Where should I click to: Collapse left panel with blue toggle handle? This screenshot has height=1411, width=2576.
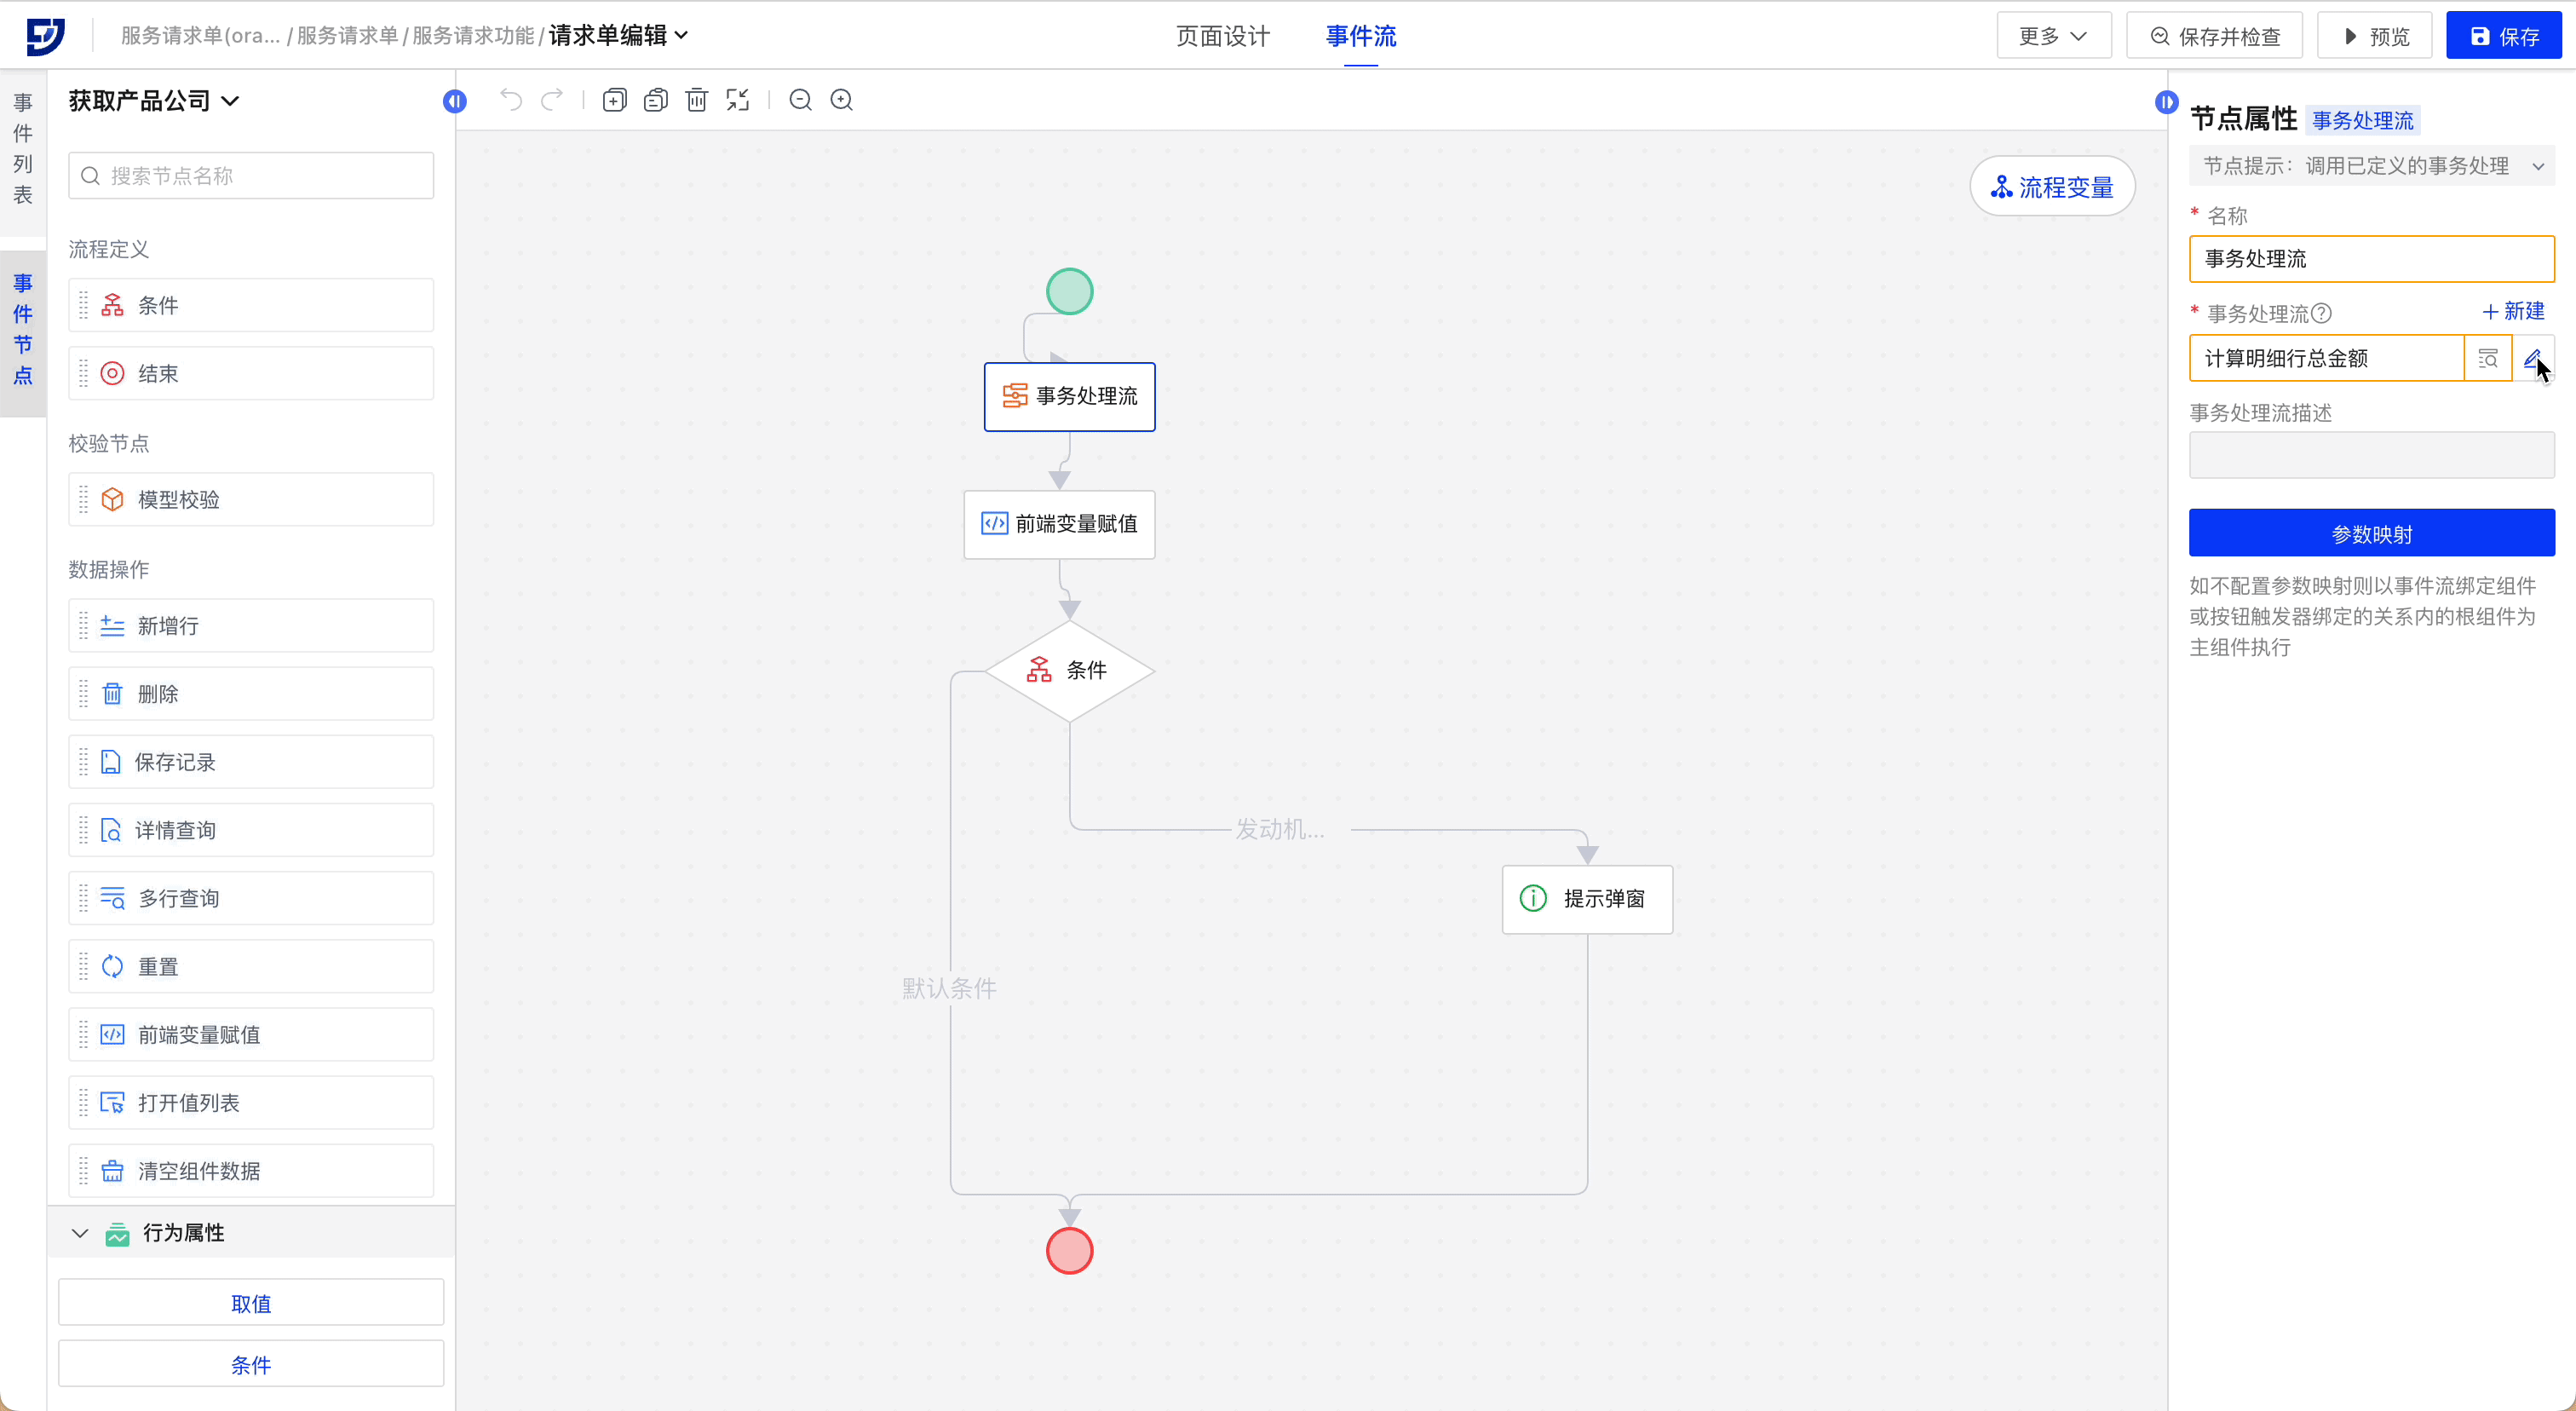point(455,101)
